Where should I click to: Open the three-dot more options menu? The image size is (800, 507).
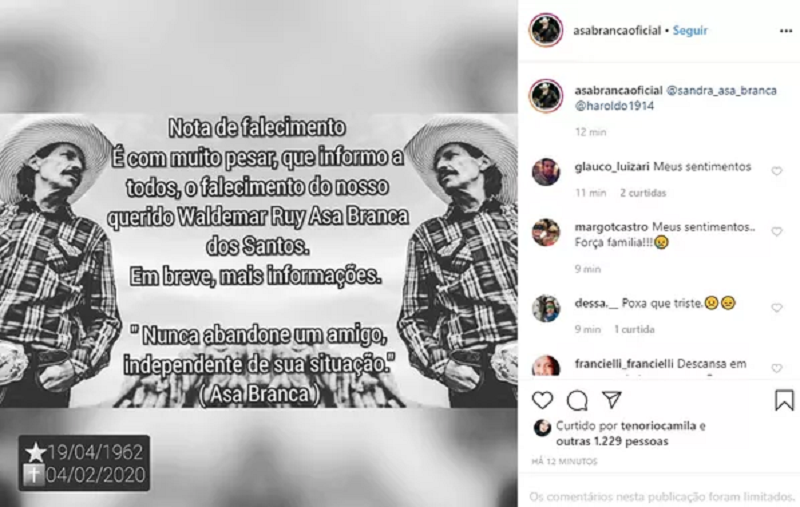(x=786, y=31)
